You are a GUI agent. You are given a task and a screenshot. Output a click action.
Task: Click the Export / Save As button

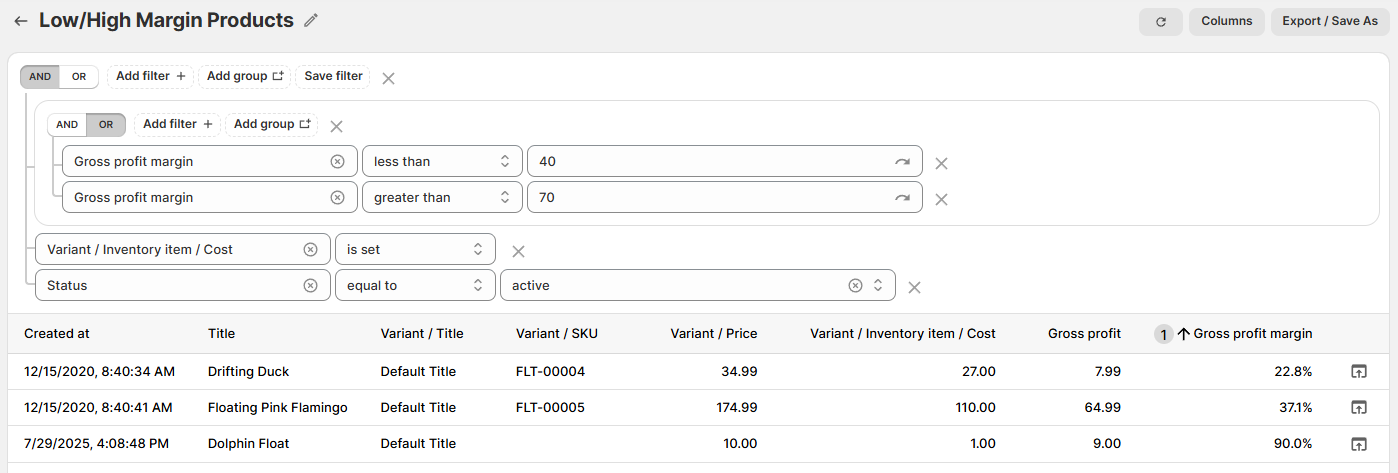[x=1329, y=22]
